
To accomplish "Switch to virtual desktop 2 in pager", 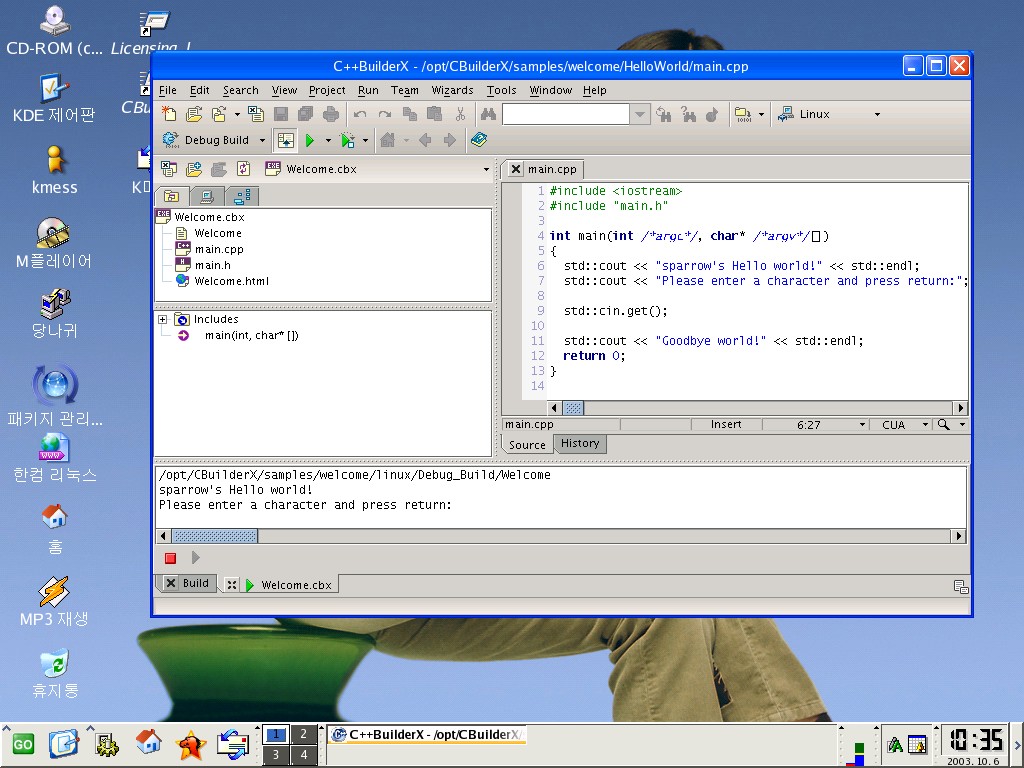I will [x=304, y=735].
